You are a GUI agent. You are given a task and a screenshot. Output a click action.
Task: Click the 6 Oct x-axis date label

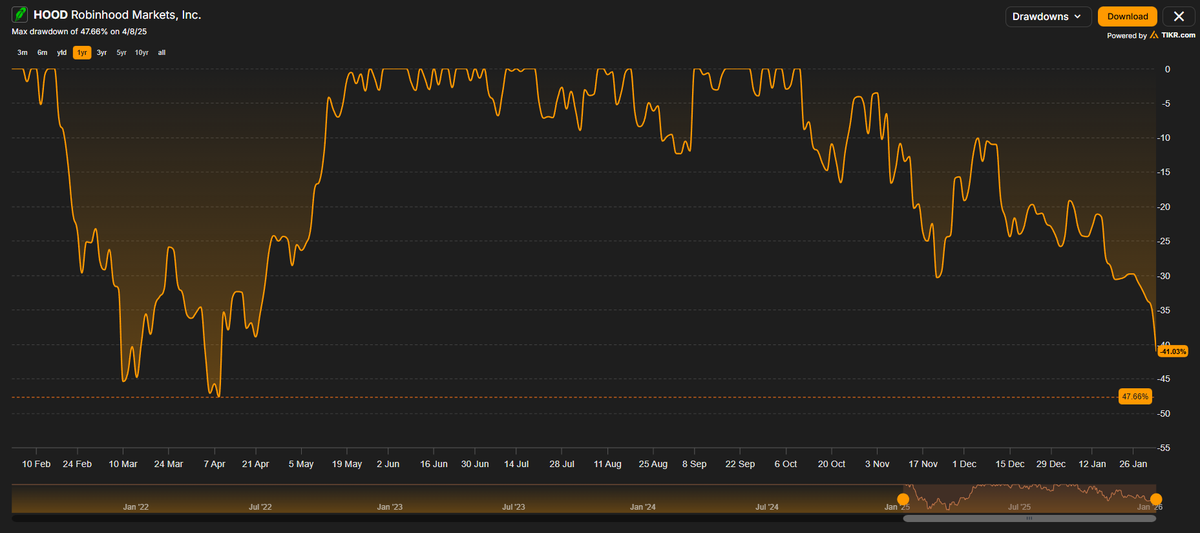point(786,464)
